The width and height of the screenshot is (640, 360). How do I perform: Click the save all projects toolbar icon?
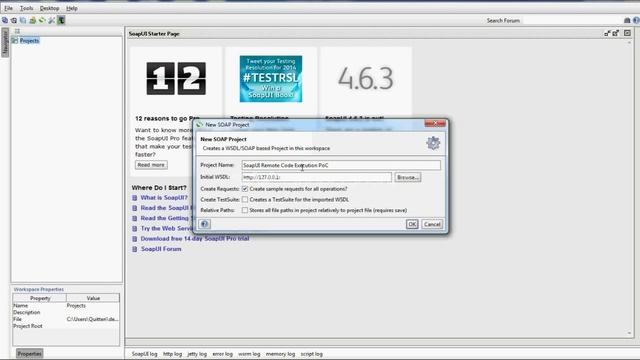tap(23, 20)
